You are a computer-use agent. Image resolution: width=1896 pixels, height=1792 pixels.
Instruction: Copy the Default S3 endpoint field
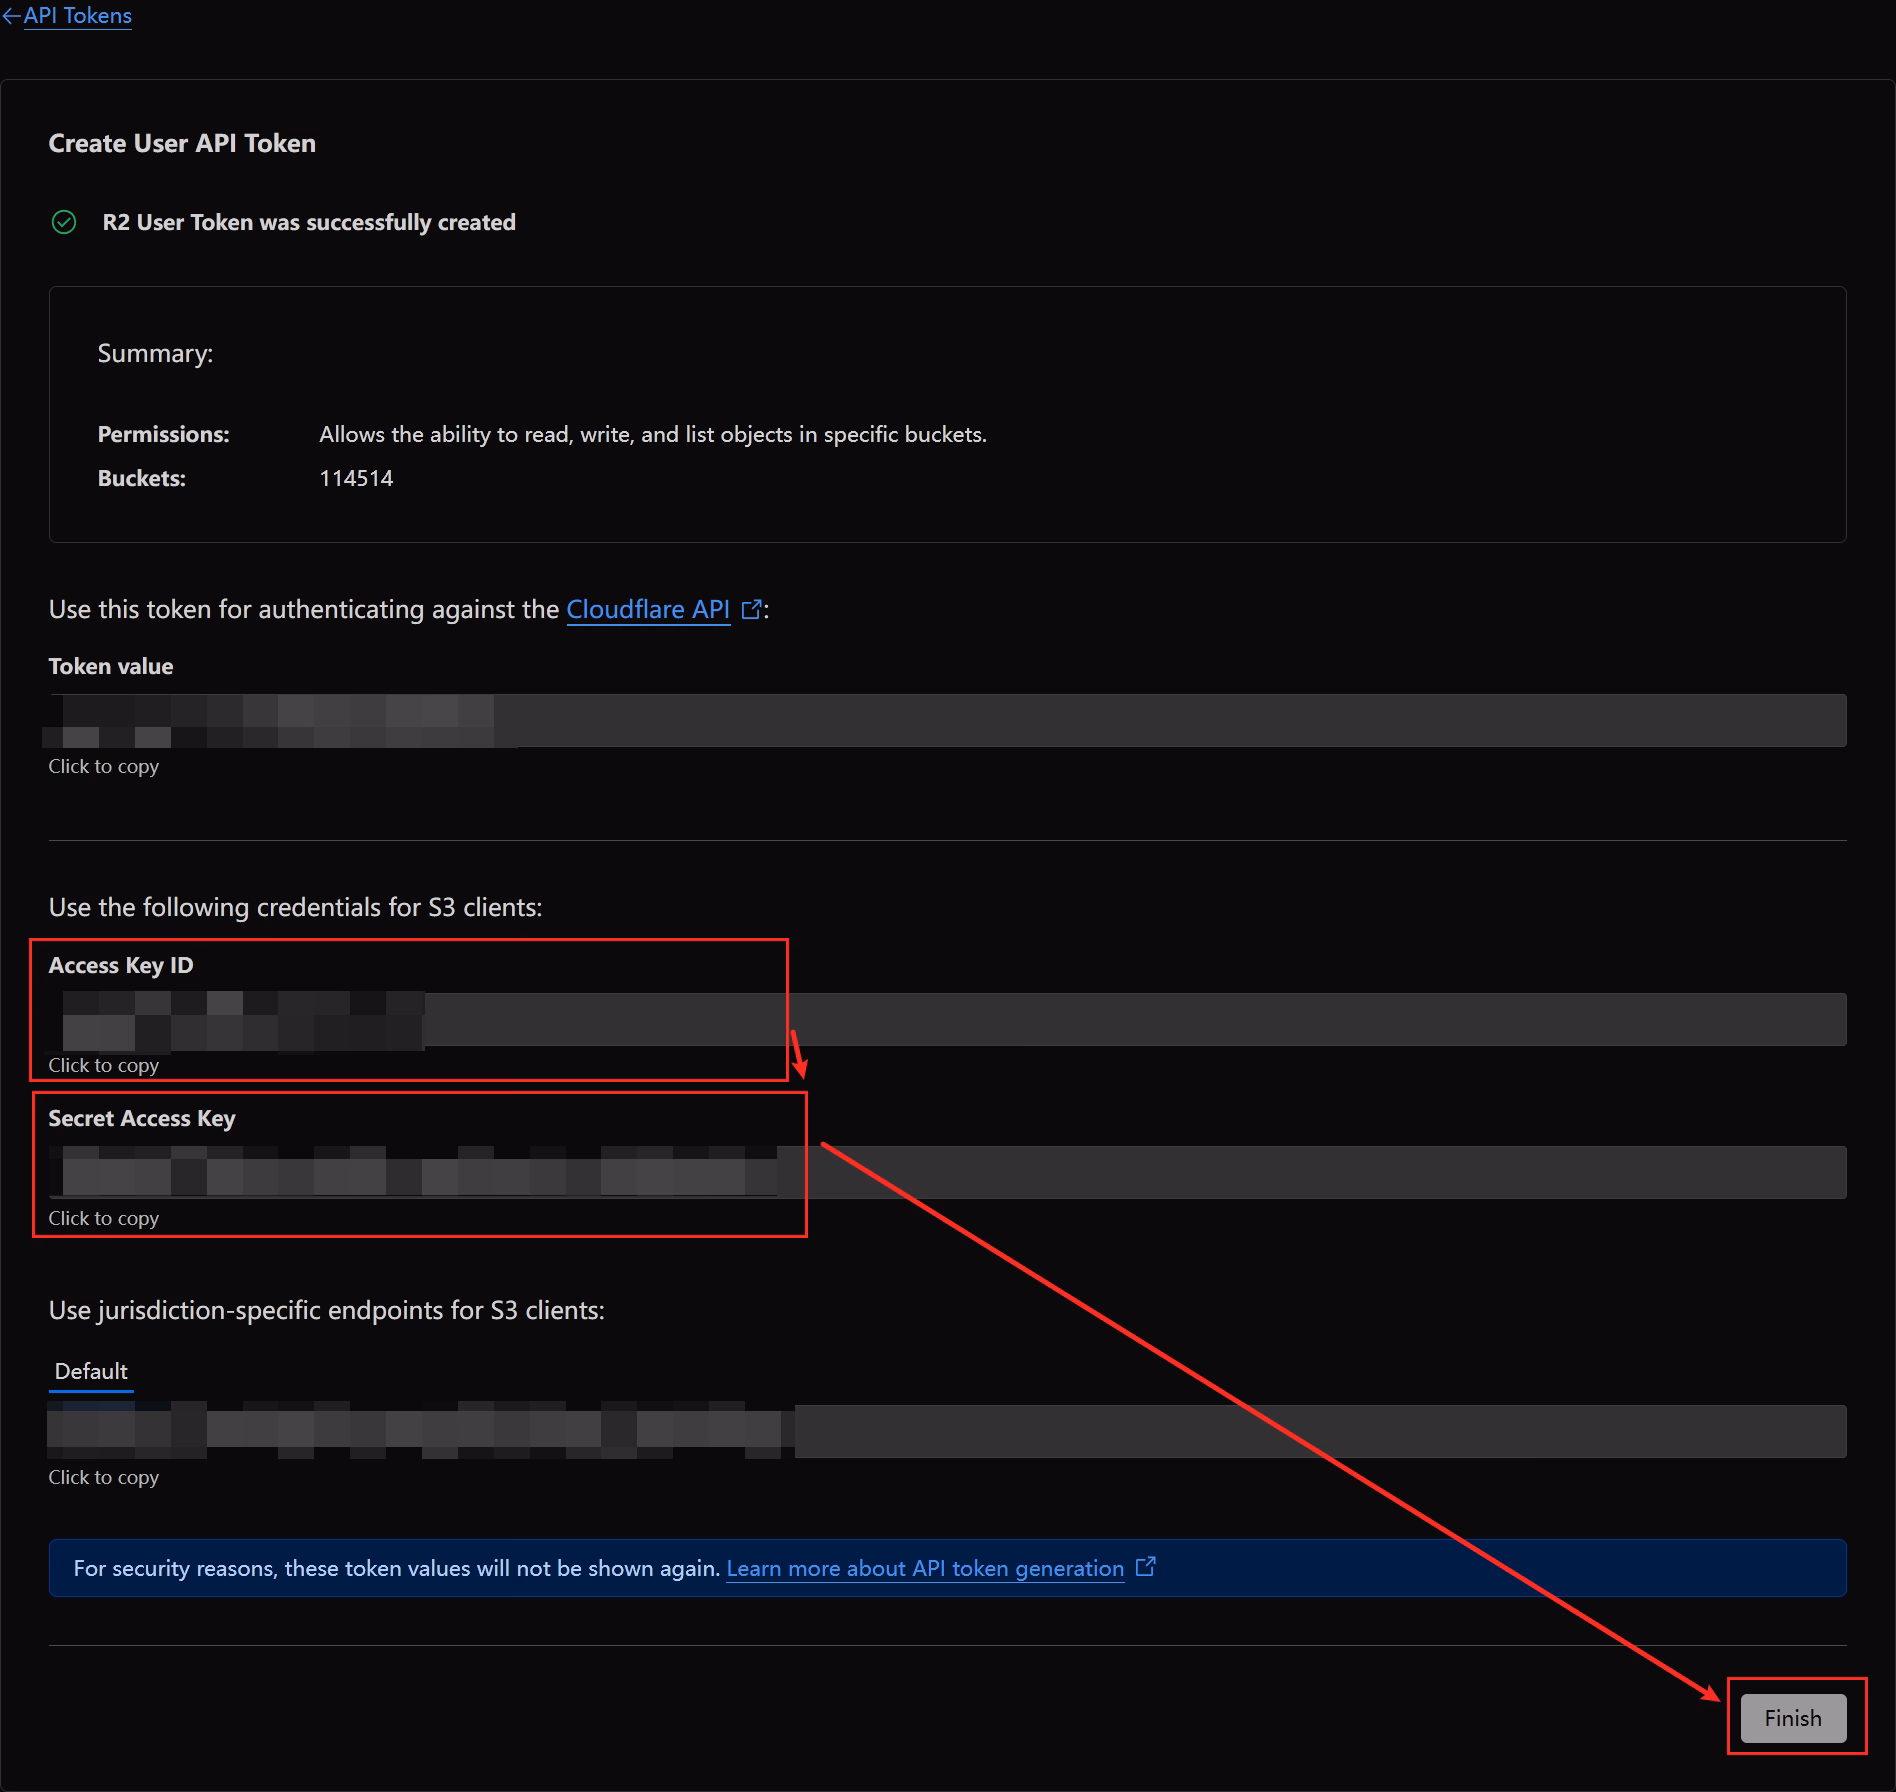[946, 1431]
